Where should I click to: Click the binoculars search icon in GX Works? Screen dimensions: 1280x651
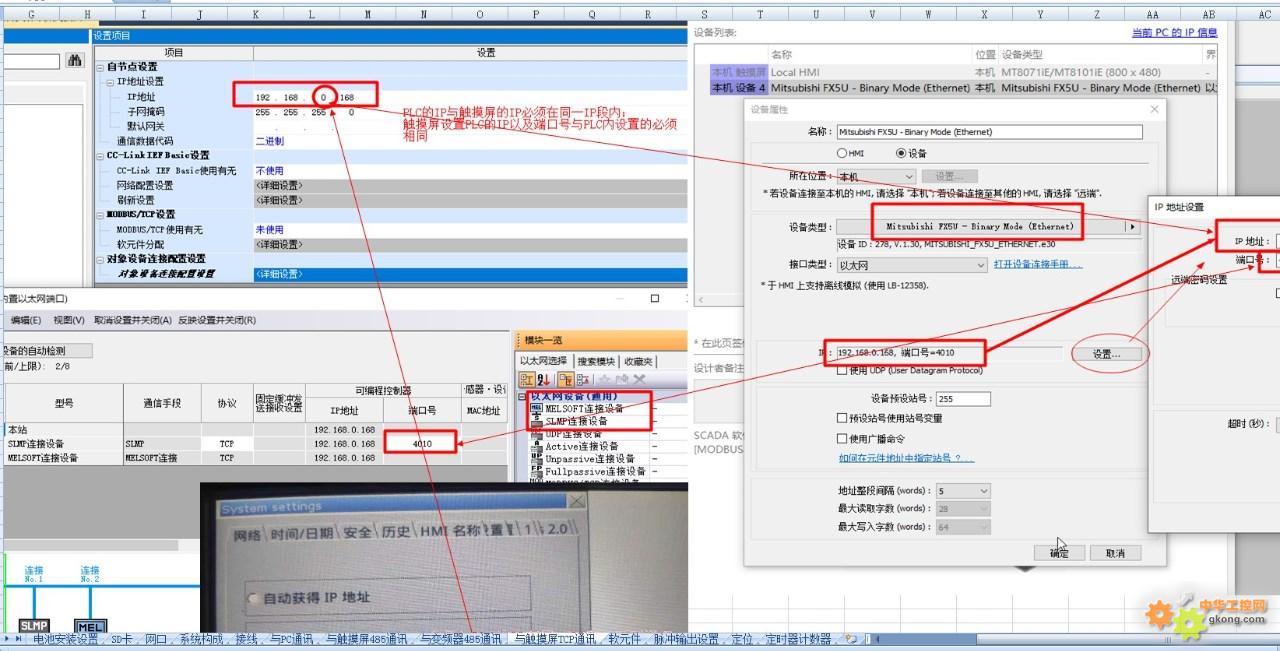75,61
